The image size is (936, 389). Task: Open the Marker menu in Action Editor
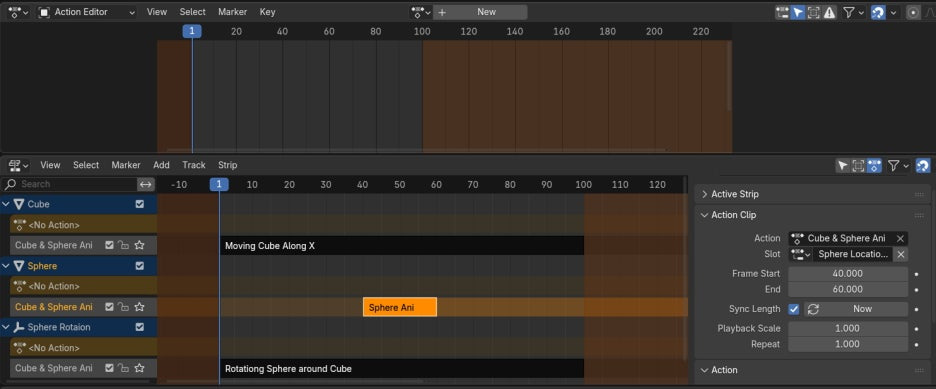click(232, 12)
